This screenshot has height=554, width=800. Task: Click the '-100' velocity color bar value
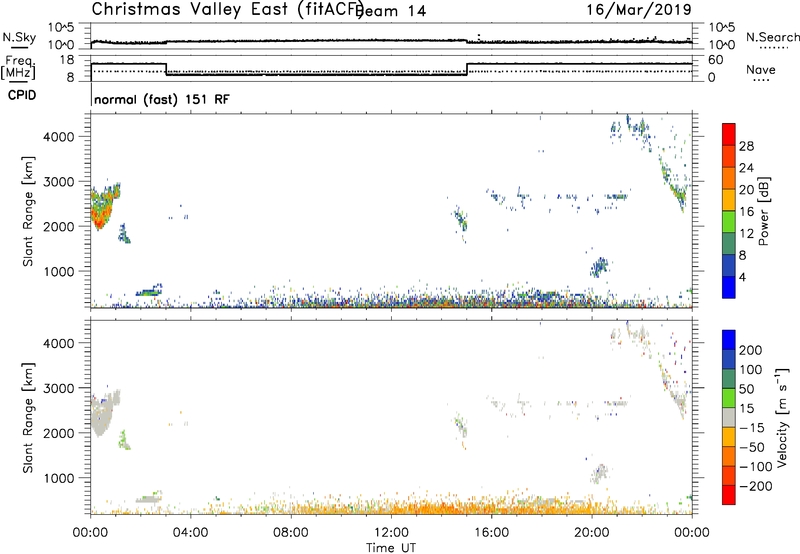(x=756, y=466)
